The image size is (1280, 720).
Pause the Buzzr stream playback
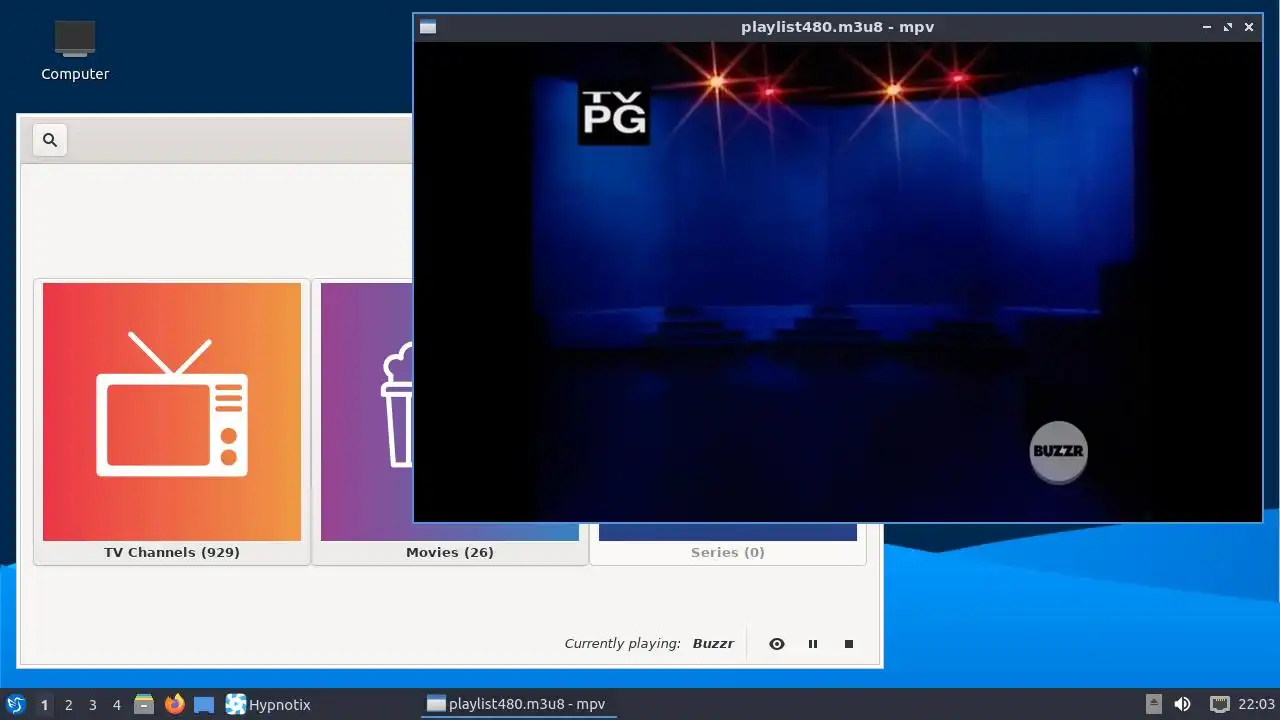point(813,644)
